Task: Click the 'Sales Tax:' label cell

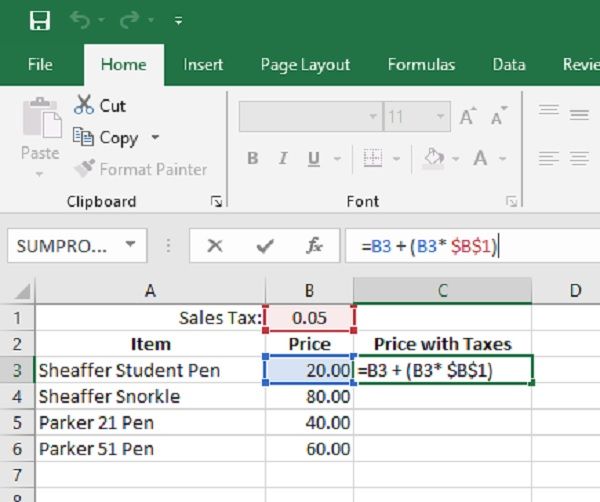Action: [x=150, y=318]
